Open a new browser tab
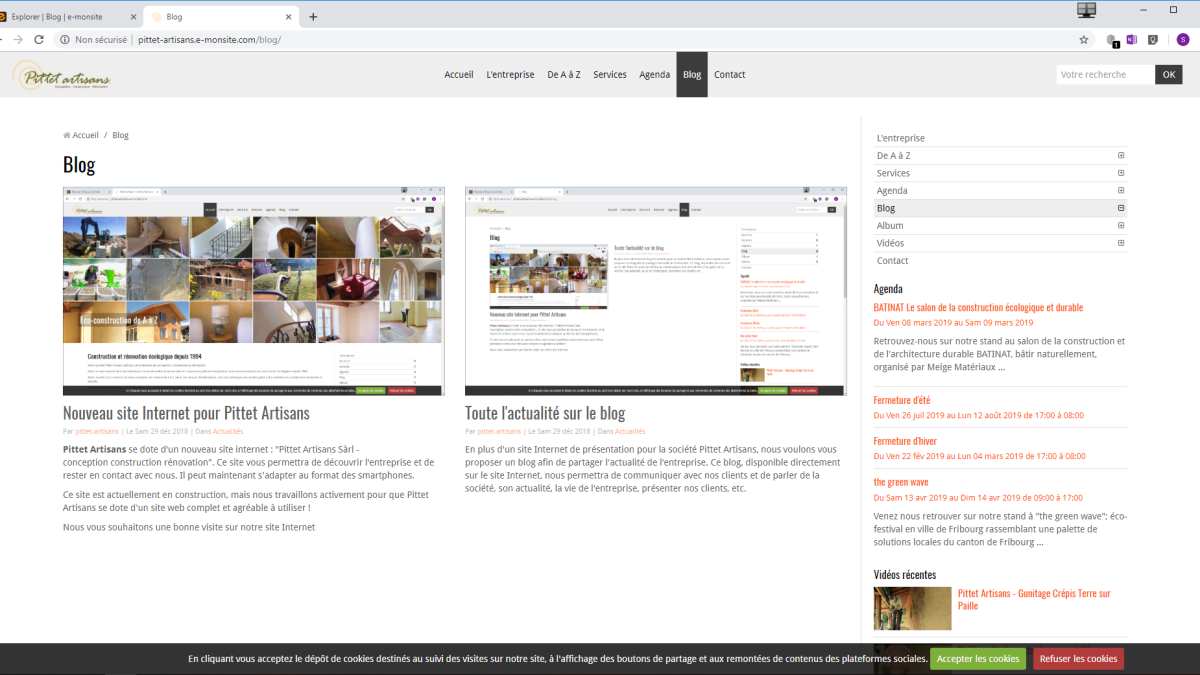This screenshot has height=675, width=1200. (x=313, y=17)
